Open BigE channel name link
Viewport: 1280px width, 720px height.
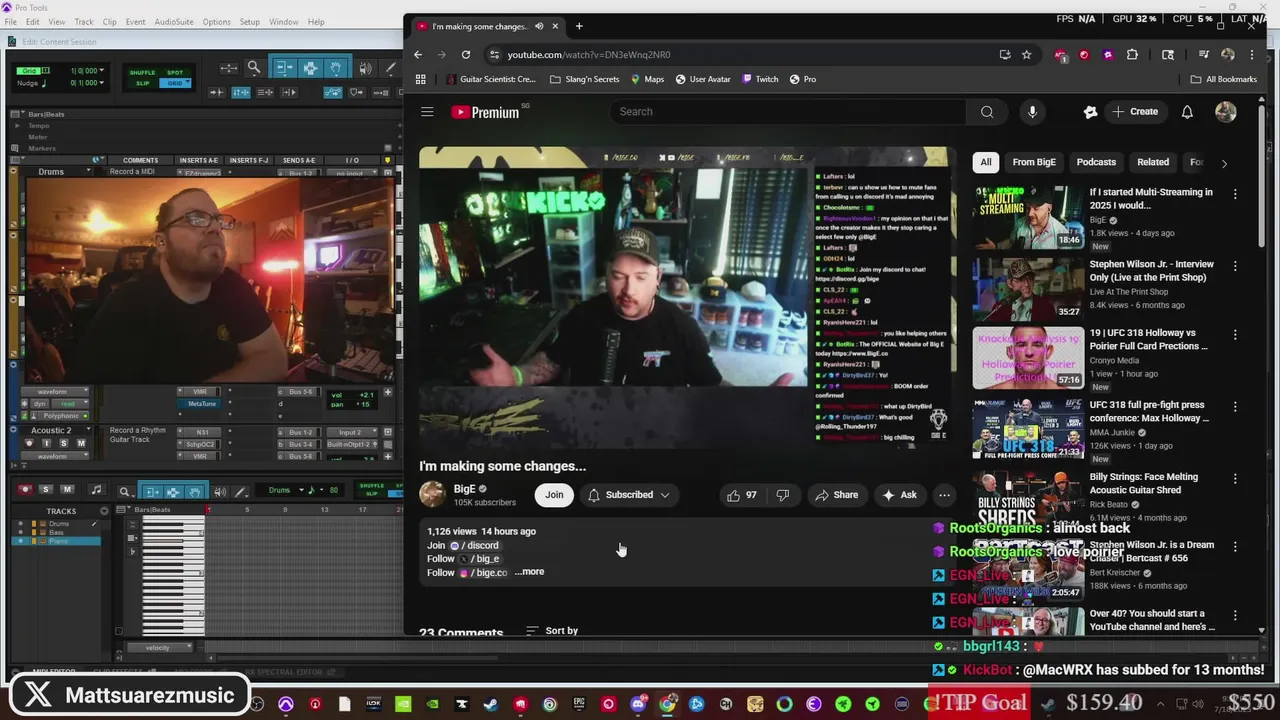pos(465,489)
